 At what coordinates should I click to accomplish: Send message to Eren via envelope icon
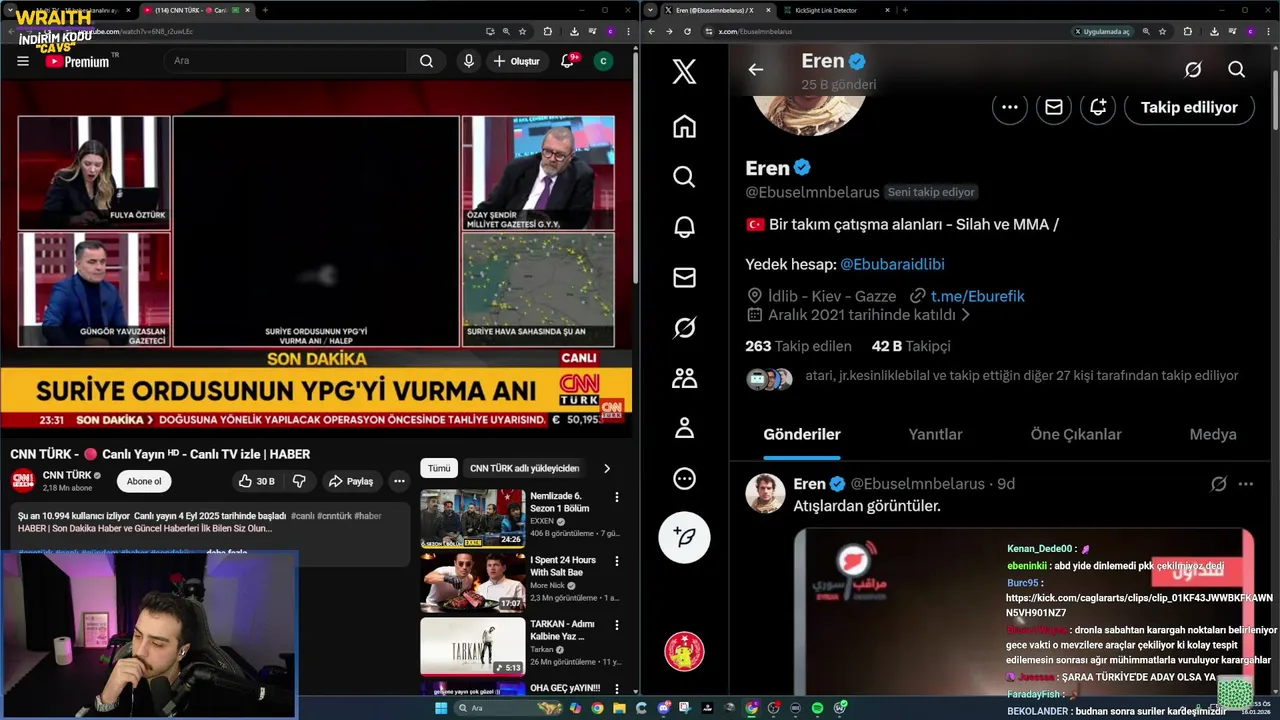pyautogui.click(x=1054, y=107)
